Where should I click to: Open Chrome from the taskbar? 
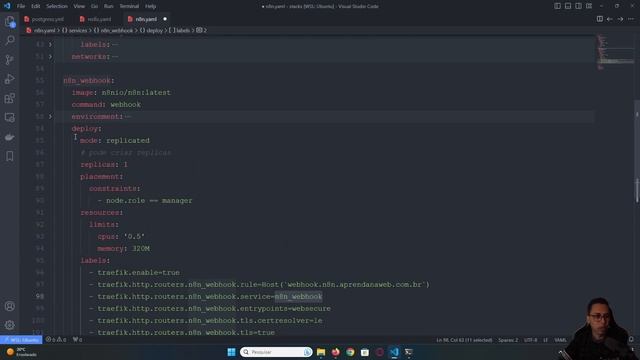click(350, 352)
